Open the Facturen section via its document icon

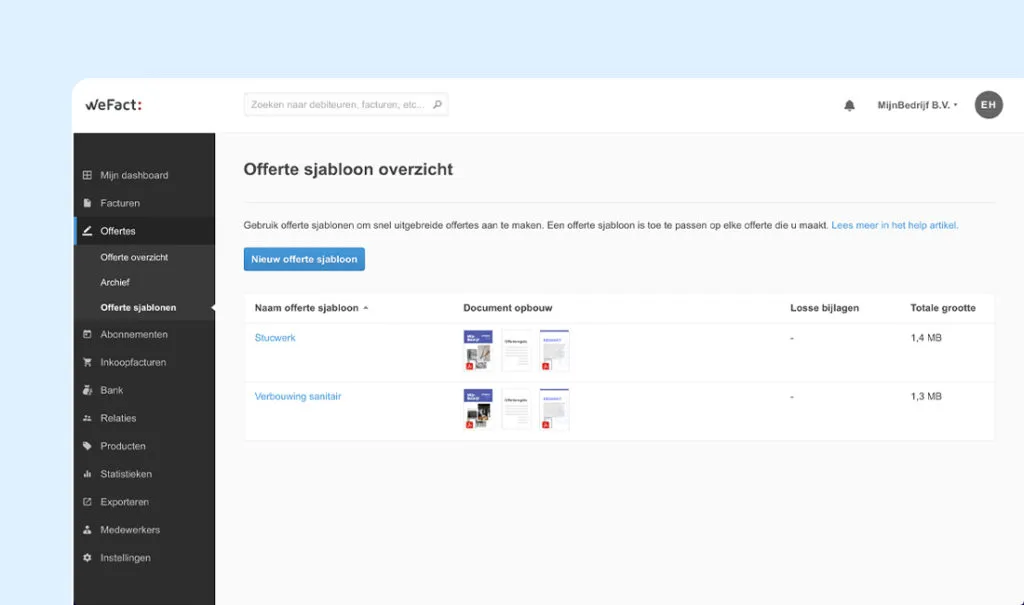[88, 202]
